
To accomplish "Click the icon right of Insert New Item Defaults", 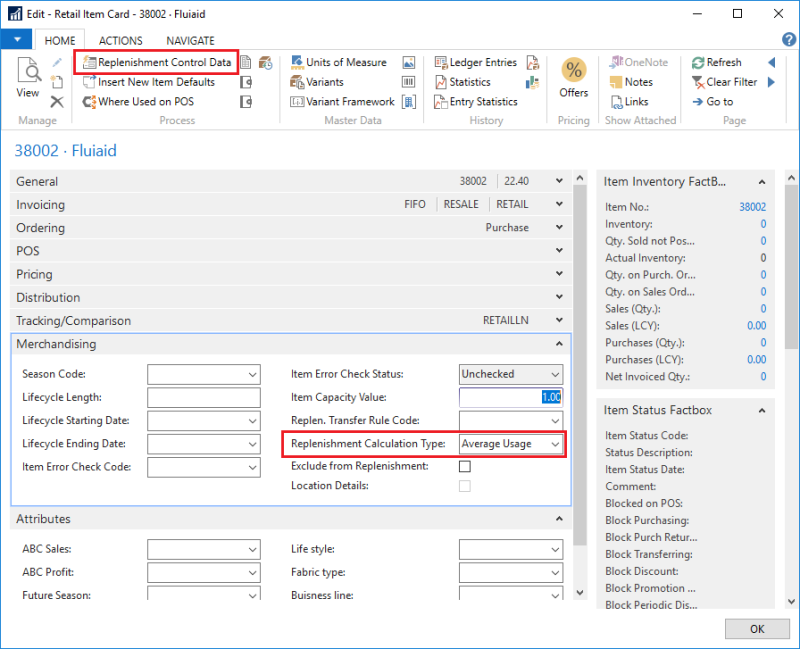I will (246, 82).
